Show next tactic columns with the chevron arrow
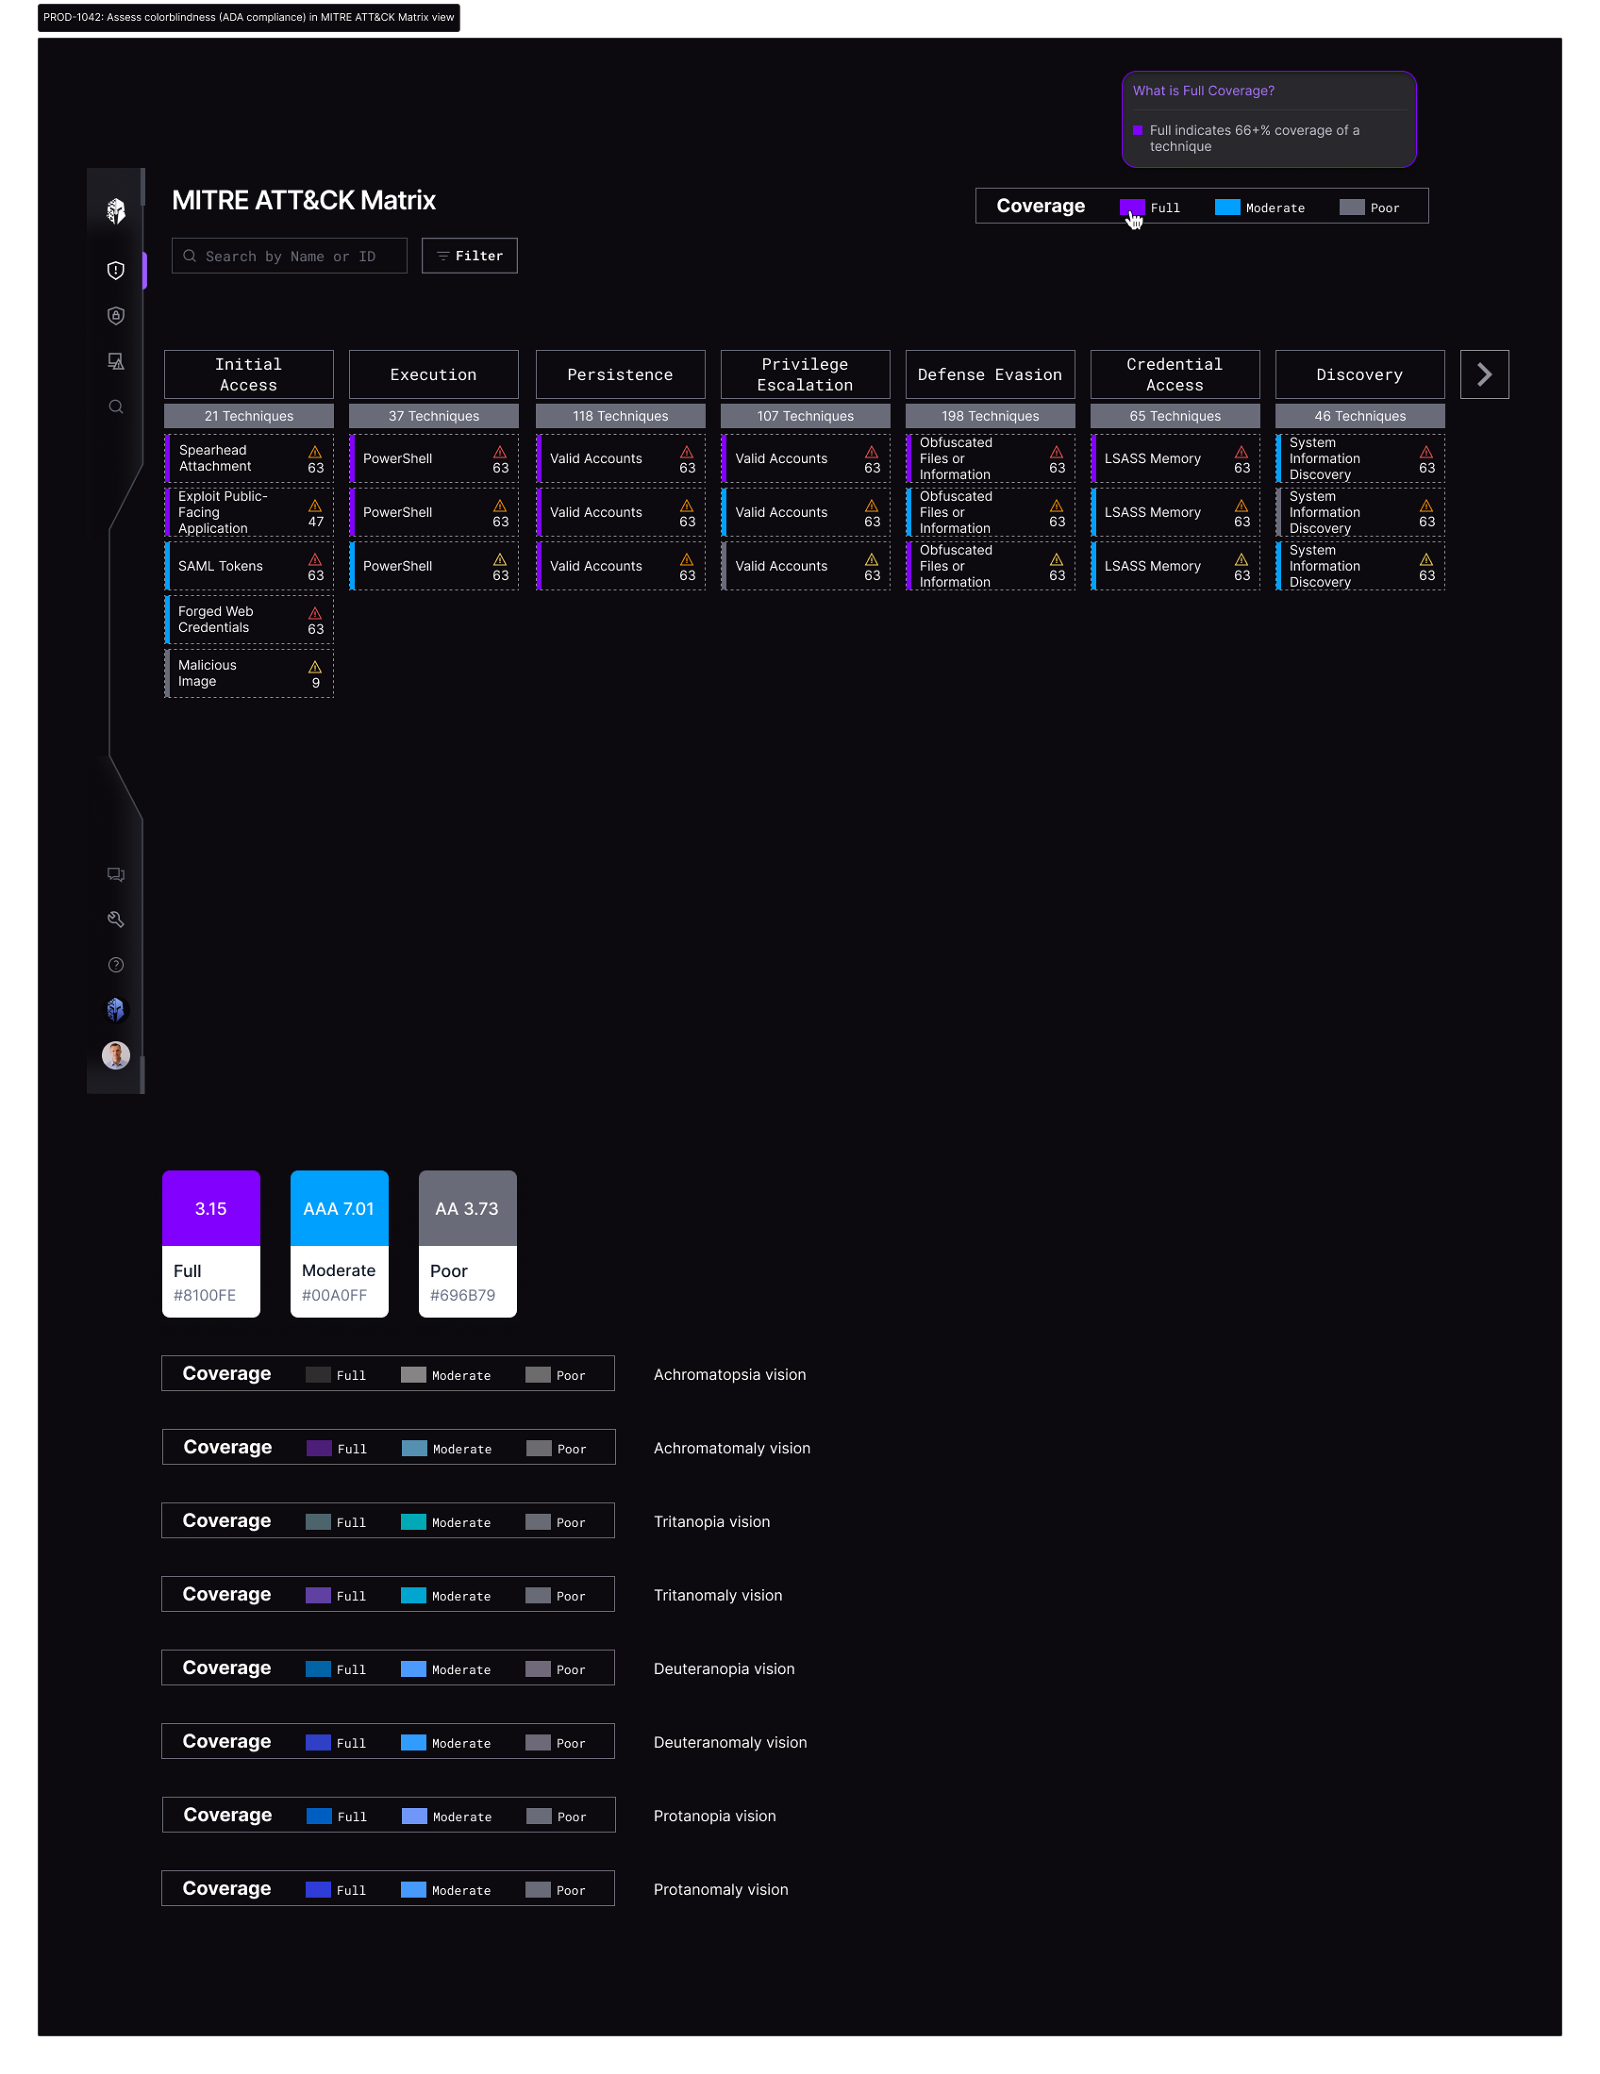 pyautogui.click(x=1484, y=375)
